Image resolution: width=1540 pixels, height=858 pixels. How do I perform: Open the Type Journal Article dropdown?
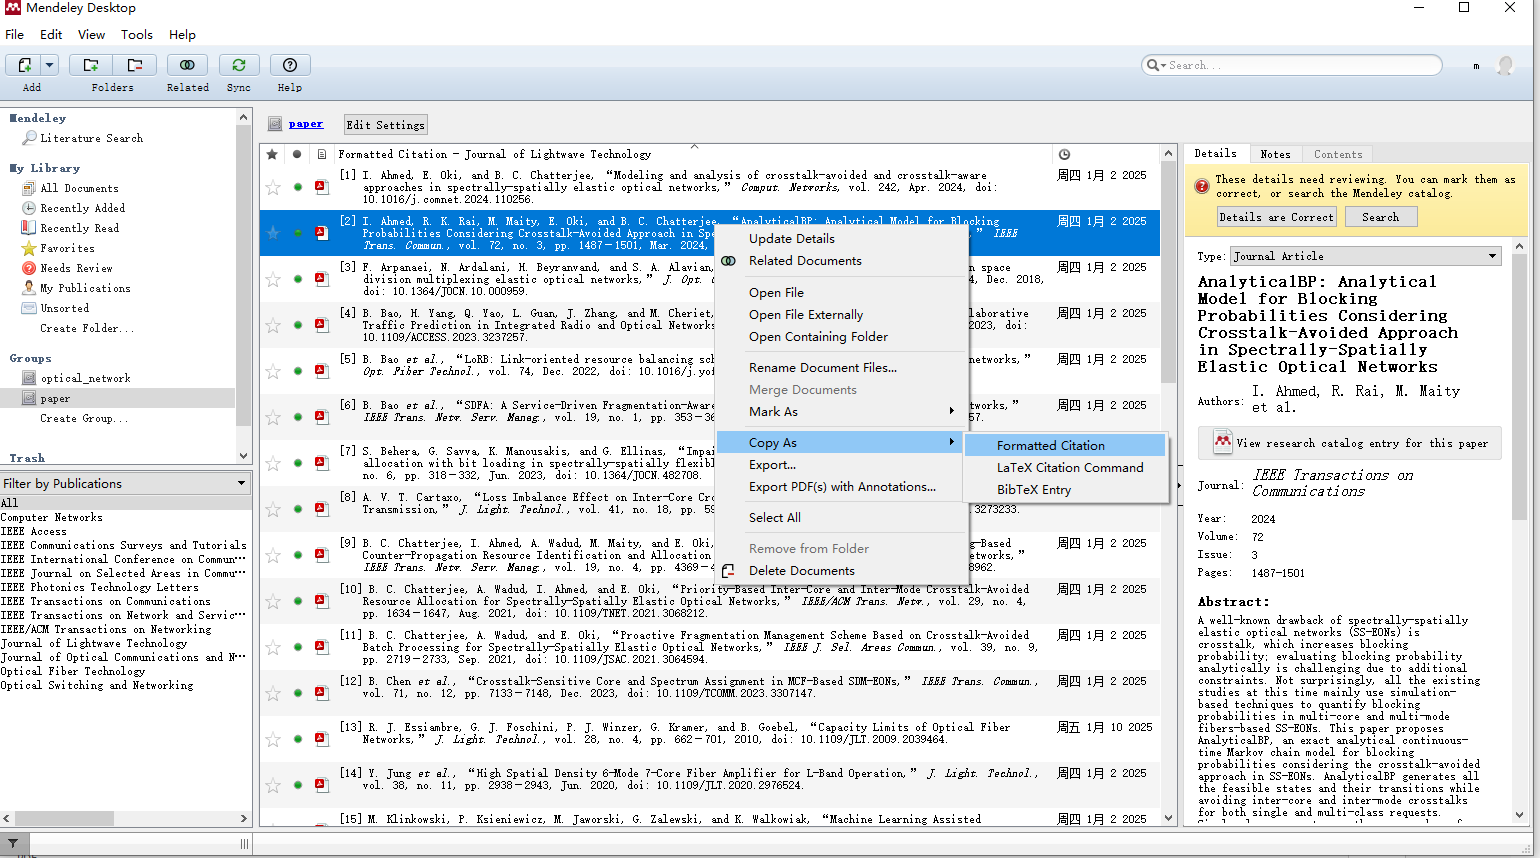(1366, 256)
